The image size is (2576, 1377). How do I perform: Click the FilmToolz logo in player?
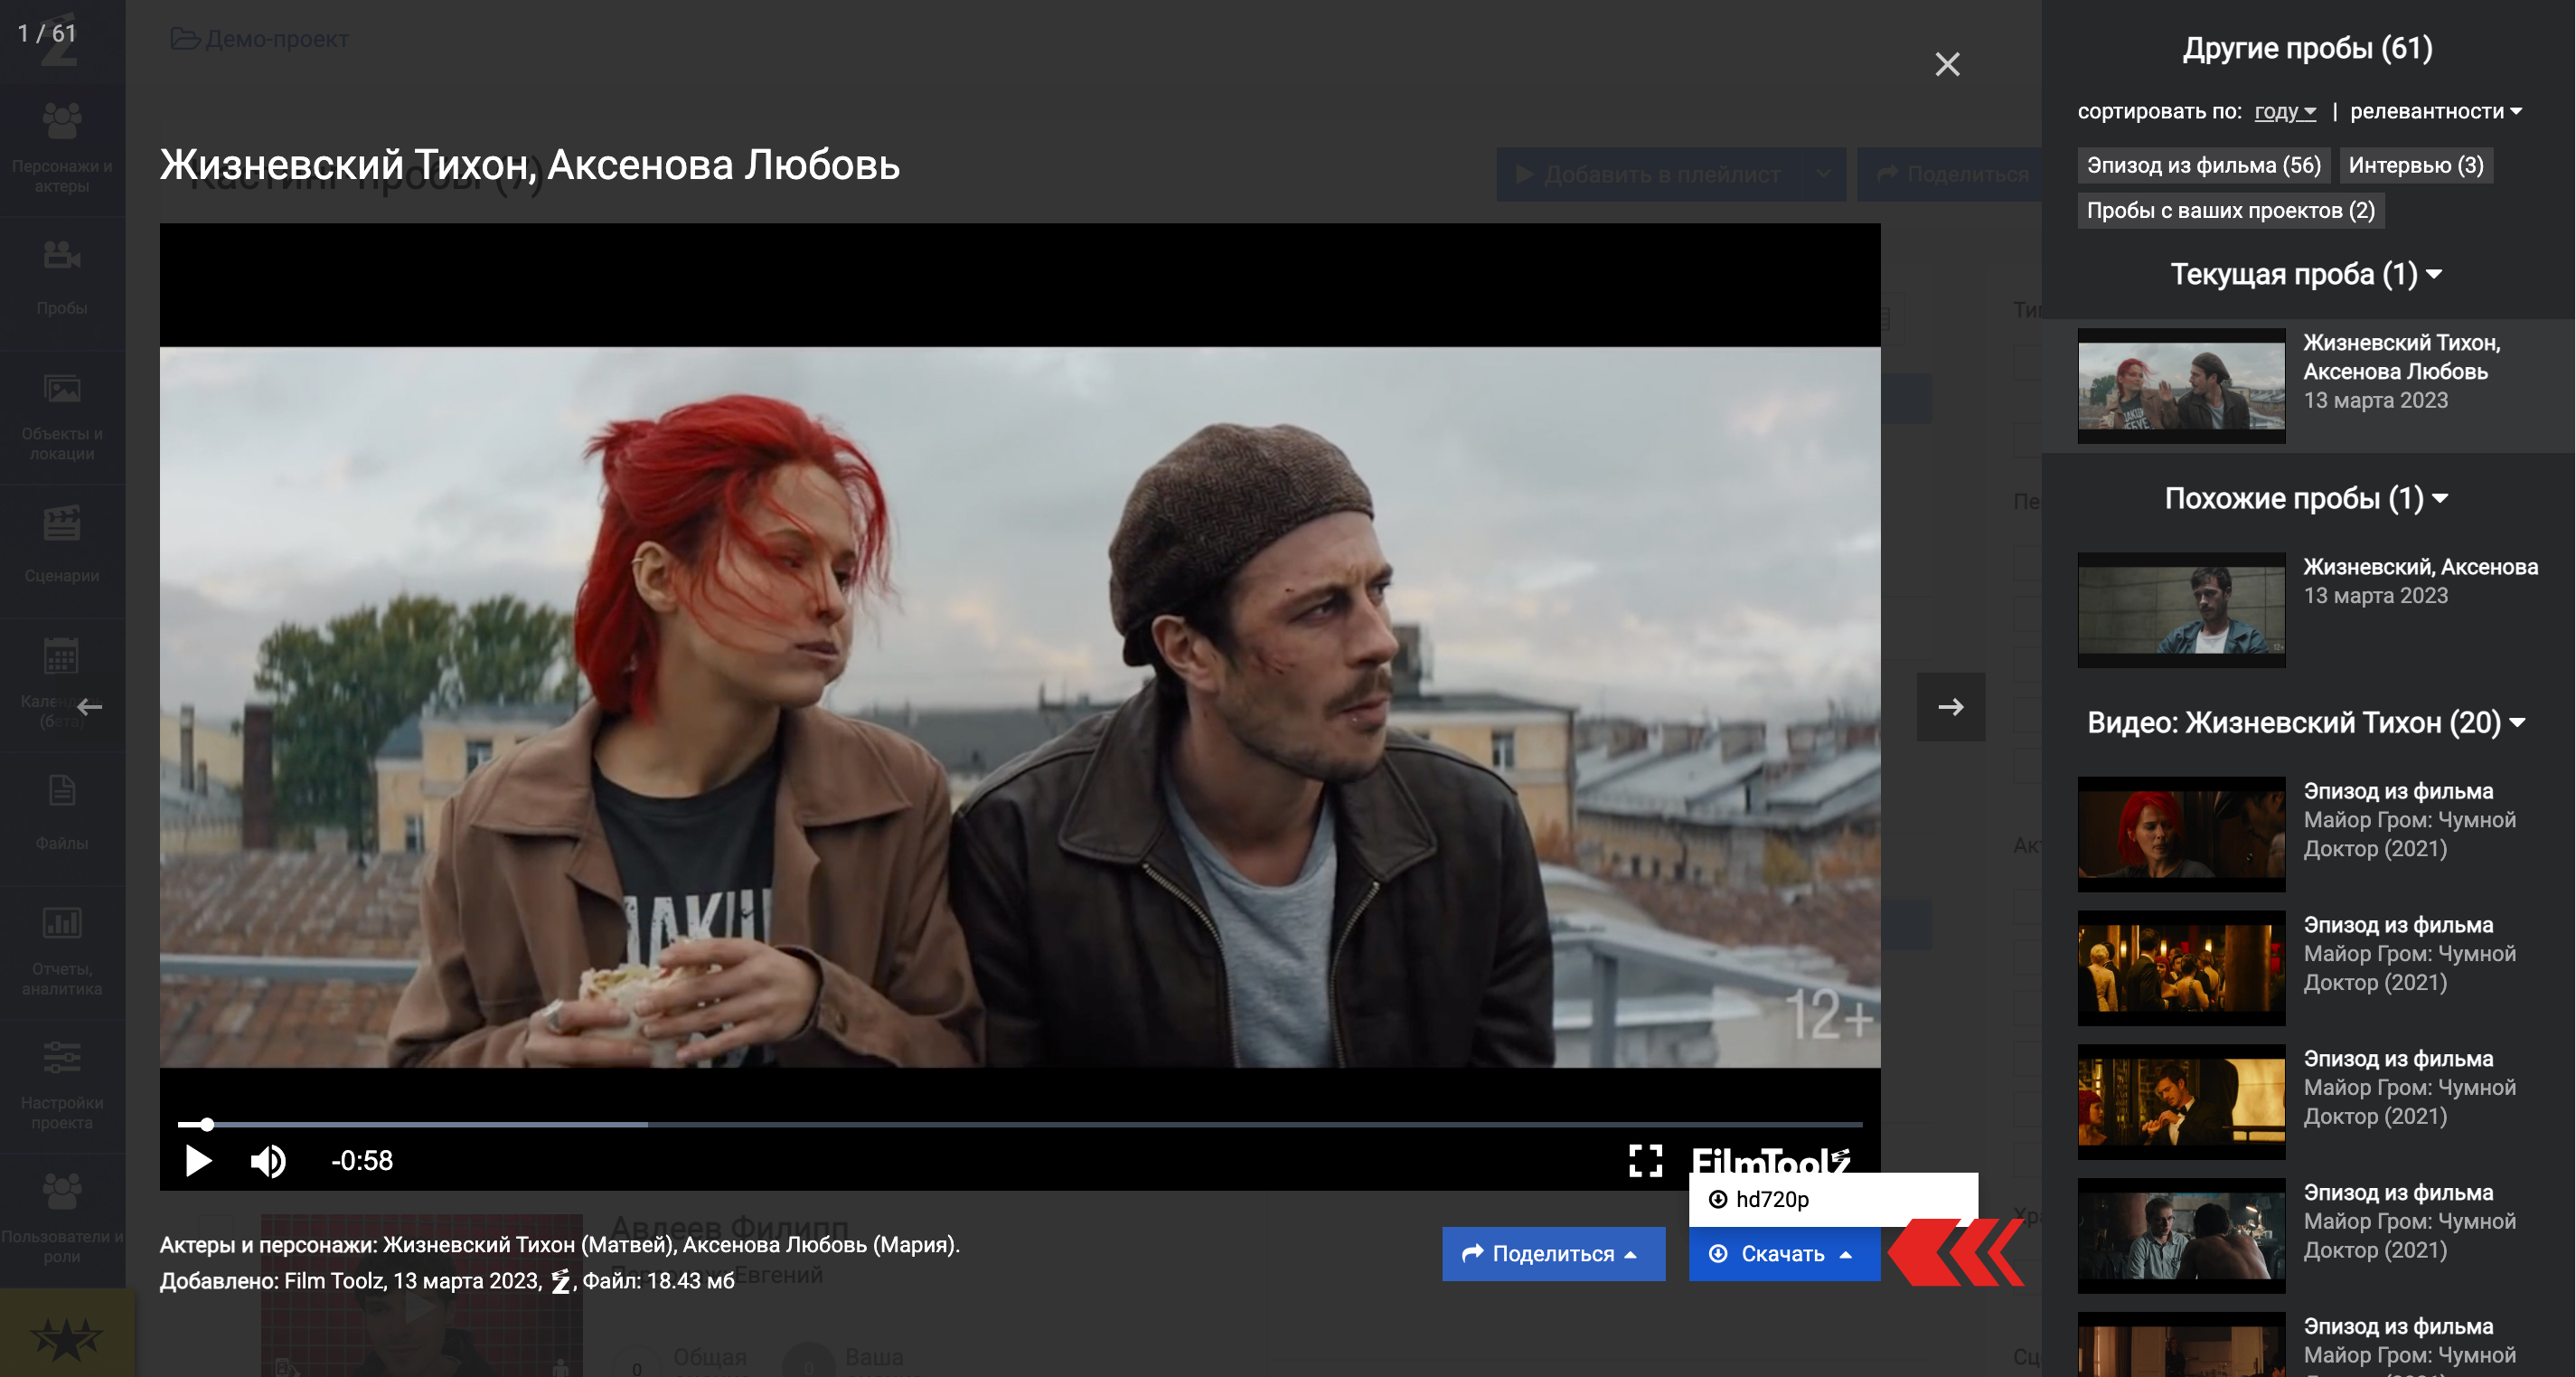[x=1771, y=1160]
